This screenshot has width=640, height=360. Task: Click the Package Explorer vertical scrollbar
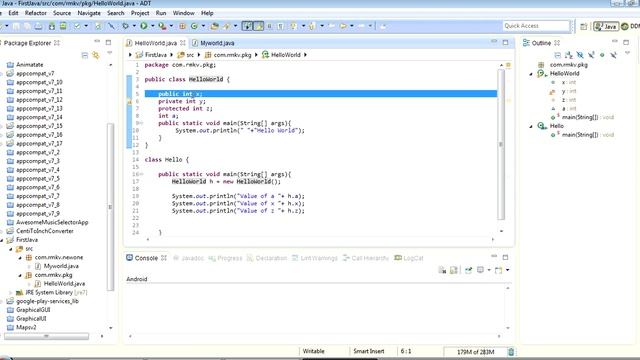[x=110, y=207]
